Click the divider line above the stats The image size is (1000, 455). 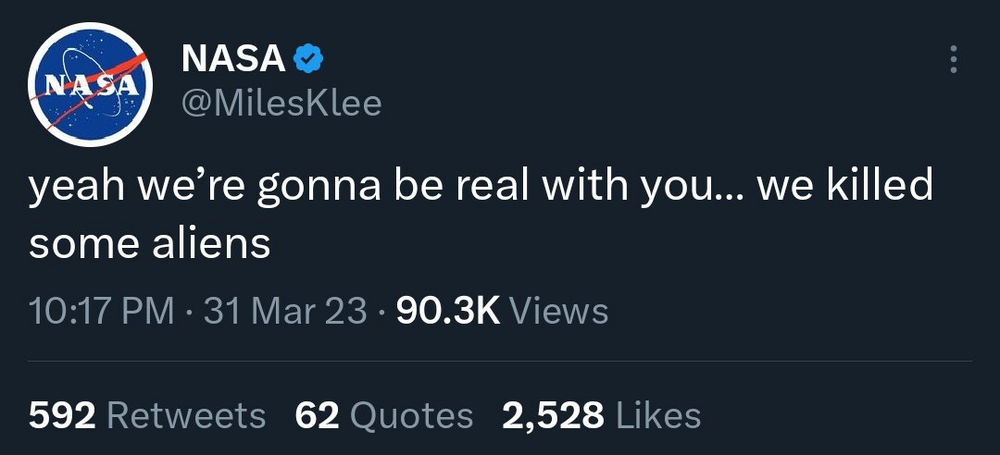500,361
